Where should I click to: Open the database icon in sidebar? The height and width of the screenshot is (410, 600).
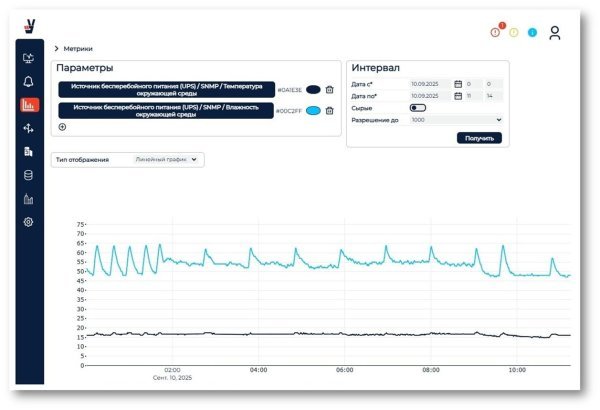[28, 175]
